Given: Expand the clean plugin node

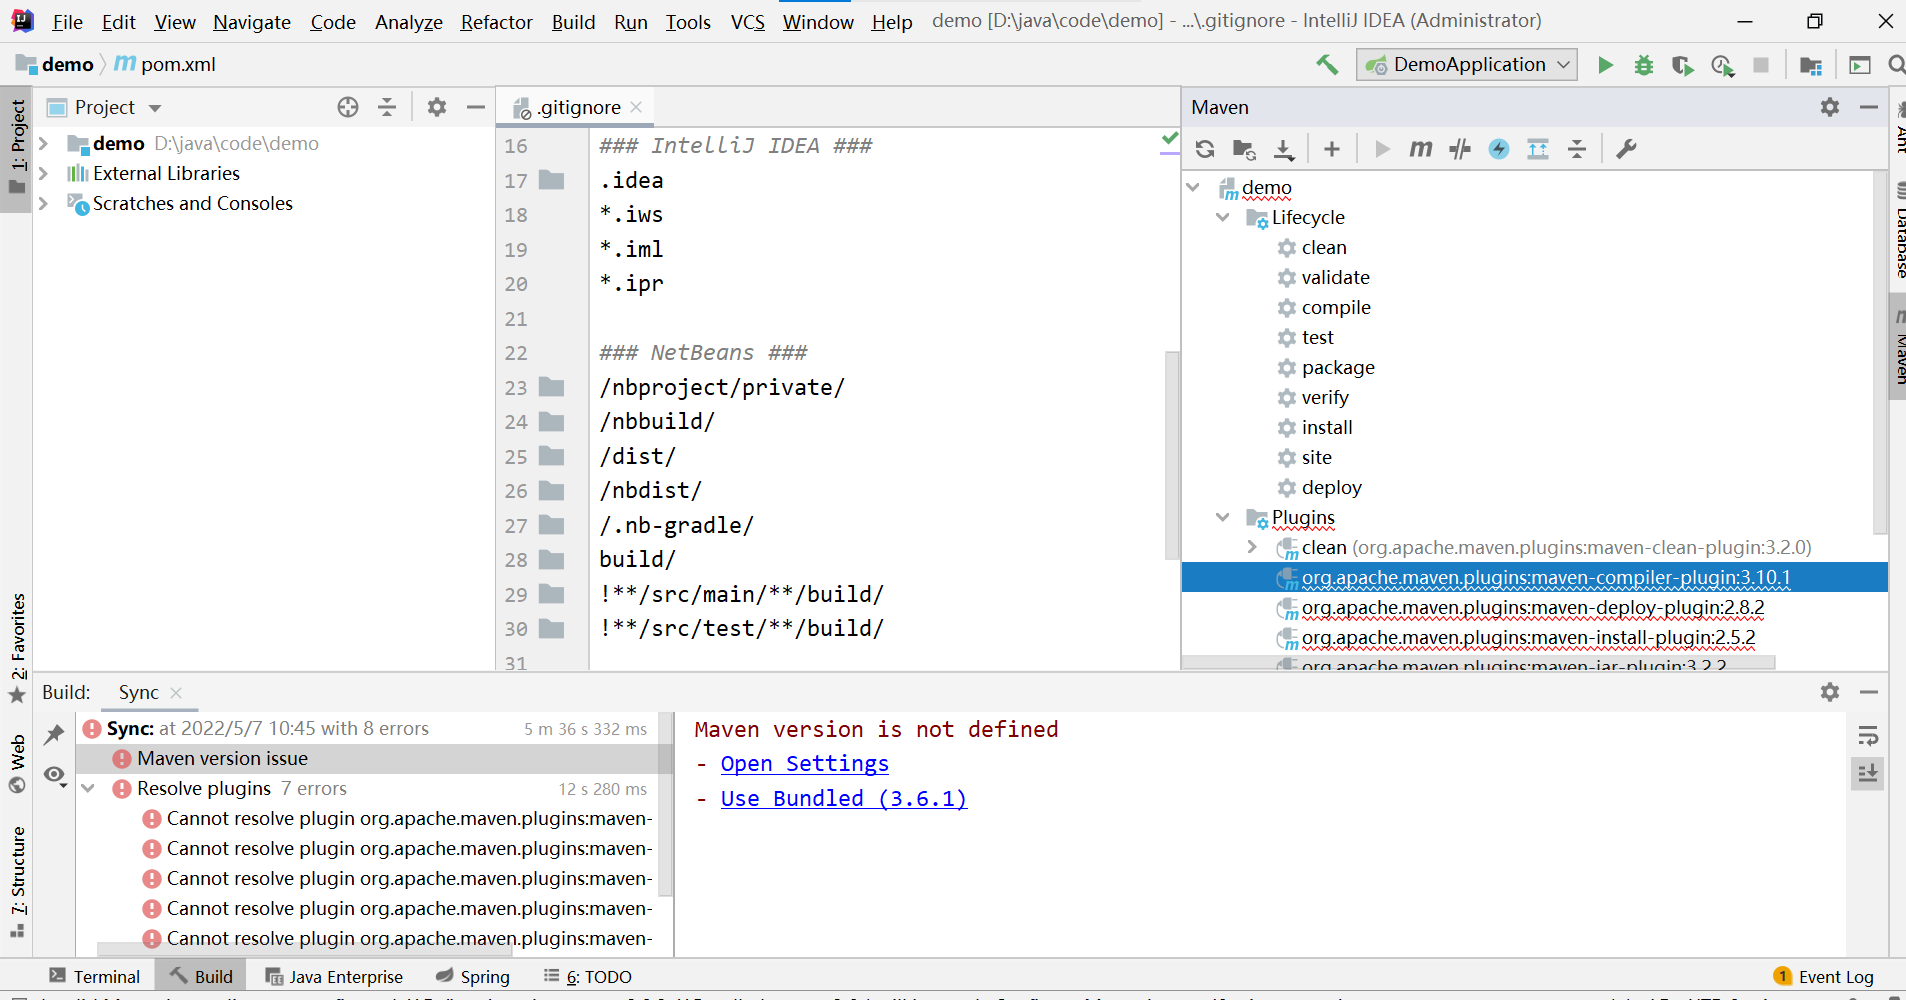Looking at the screenshot, I should coord(1252,548).
